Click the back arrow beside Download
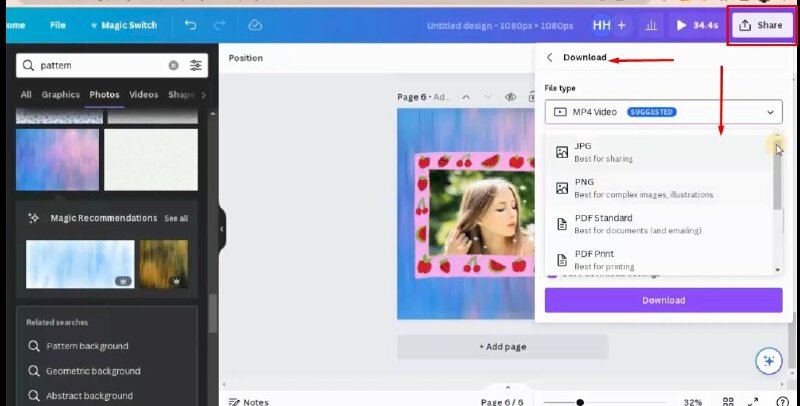The width and height of the screenshot is (800, 406). (x=549, y=58)
